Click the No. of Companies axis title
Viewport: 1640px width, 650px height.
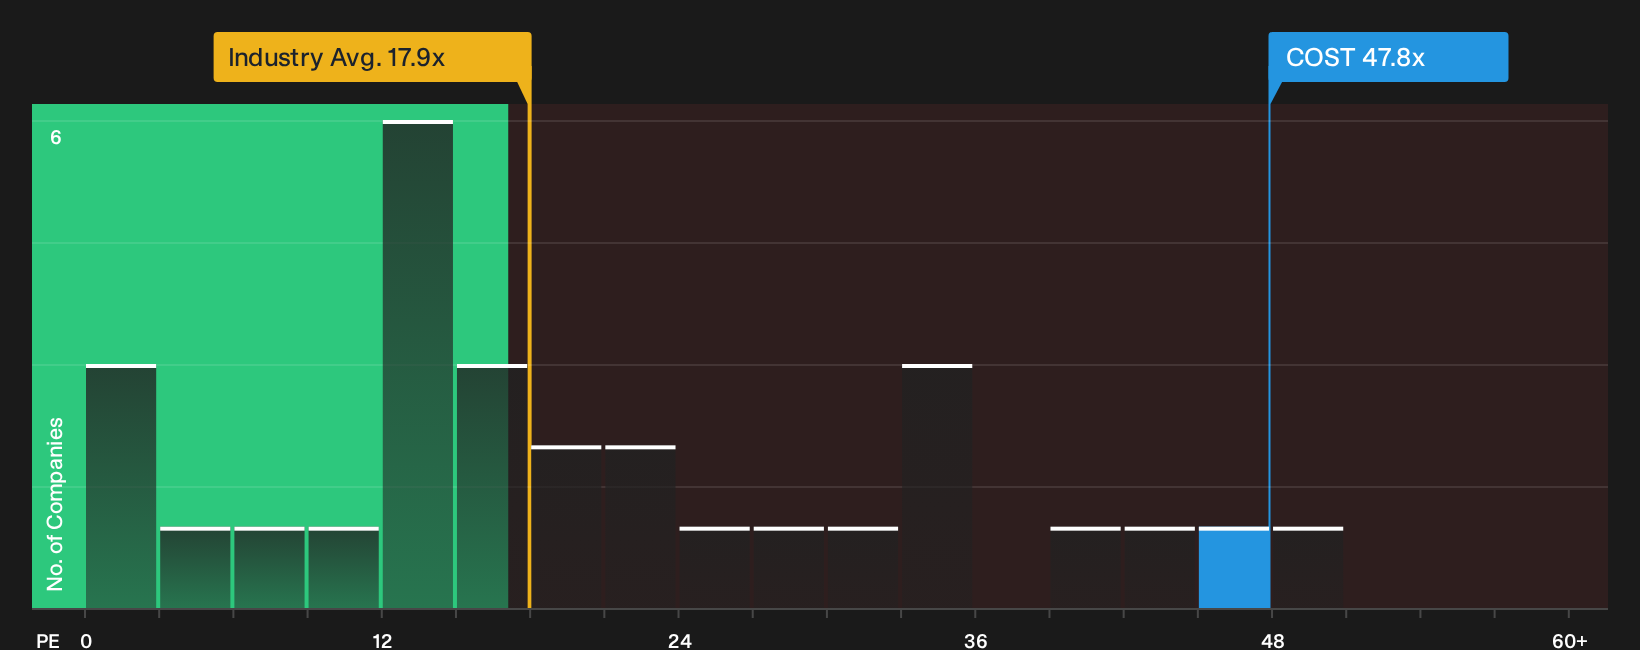(55, 504)
